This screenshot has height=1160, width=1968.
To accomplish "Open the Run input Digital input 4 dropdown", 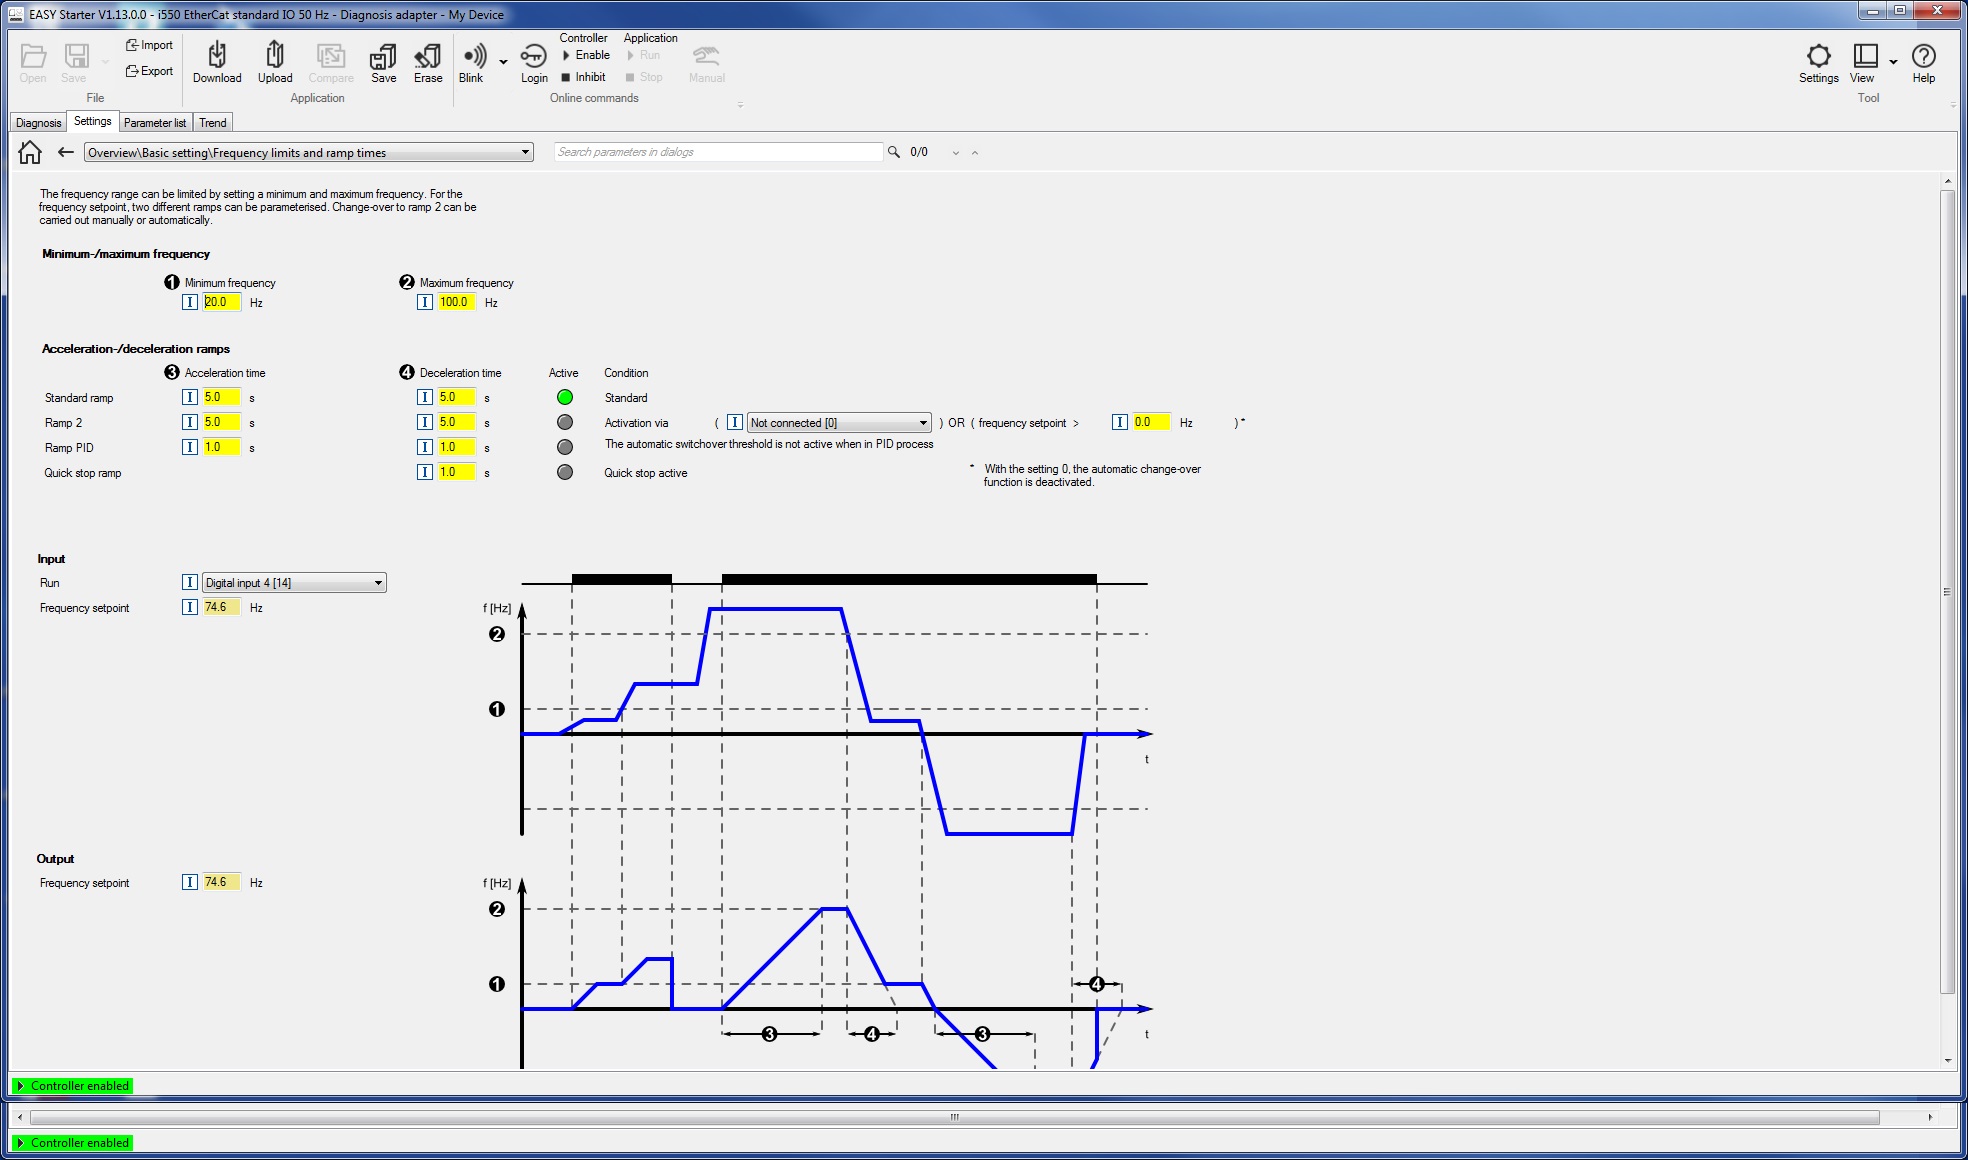I will (x=378, y=583).
